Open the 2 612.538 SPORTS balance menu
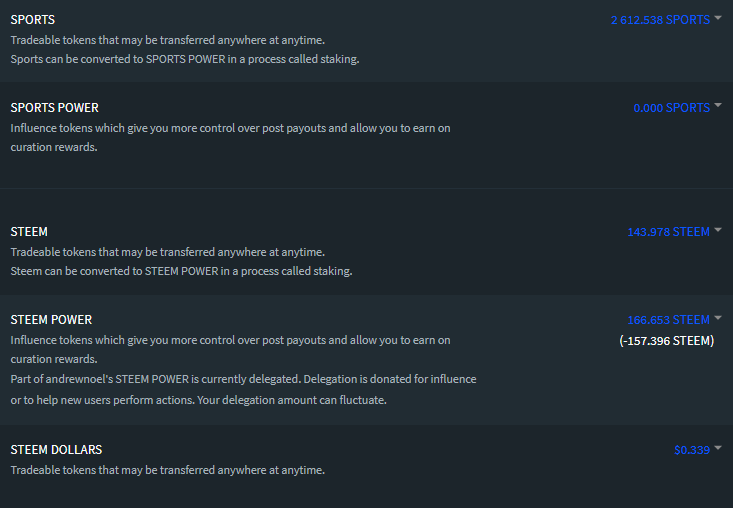The image size is (733, 508). pyautogui.click(x=660, y=19)
